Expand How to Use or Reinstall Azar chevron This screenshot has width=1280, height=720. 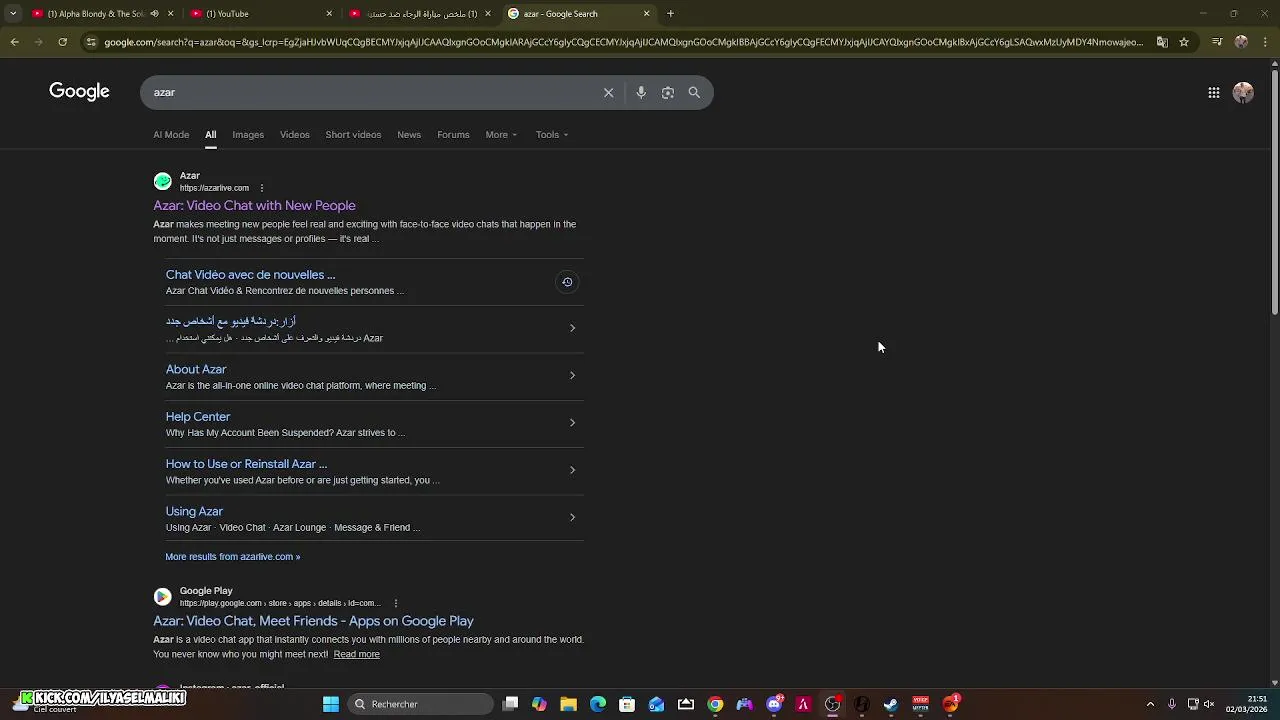[572, 470]
